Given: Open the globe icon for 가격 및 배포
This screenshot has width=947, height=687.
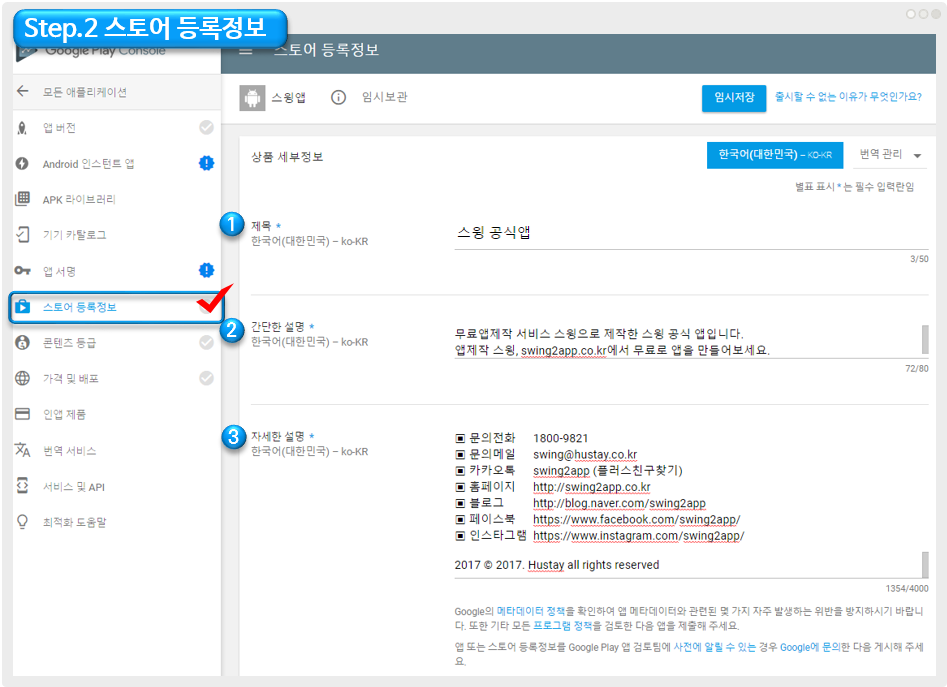Looking at the screenshot, I should tap(22, 378).
